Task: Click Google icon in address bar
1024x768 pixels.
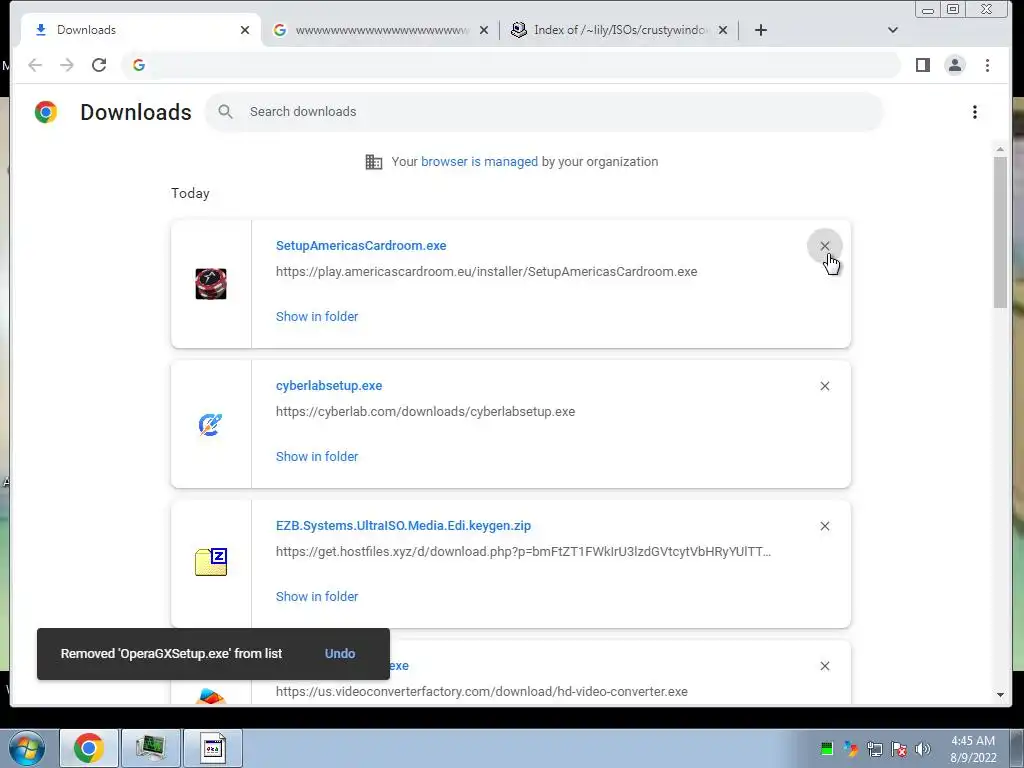Action: point(138,65)
